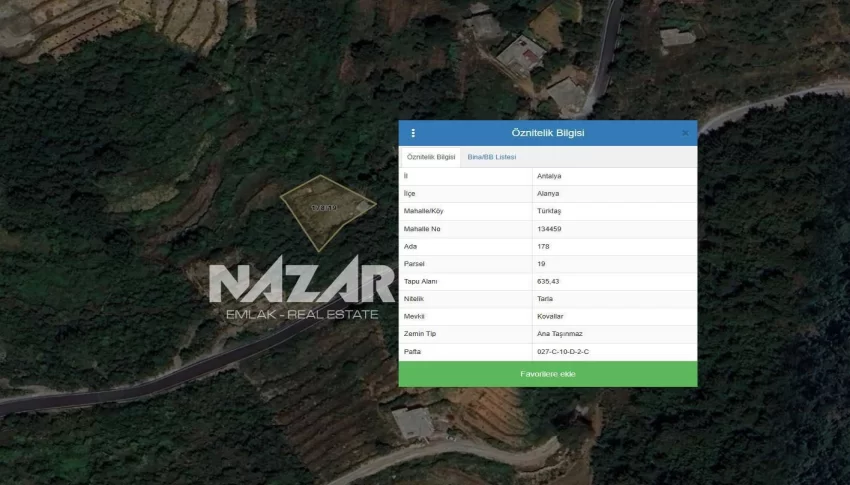Select the Pafta code 027-C-10-D-2-C
This screenshot has width=850, height=485.
coord(563,352)
